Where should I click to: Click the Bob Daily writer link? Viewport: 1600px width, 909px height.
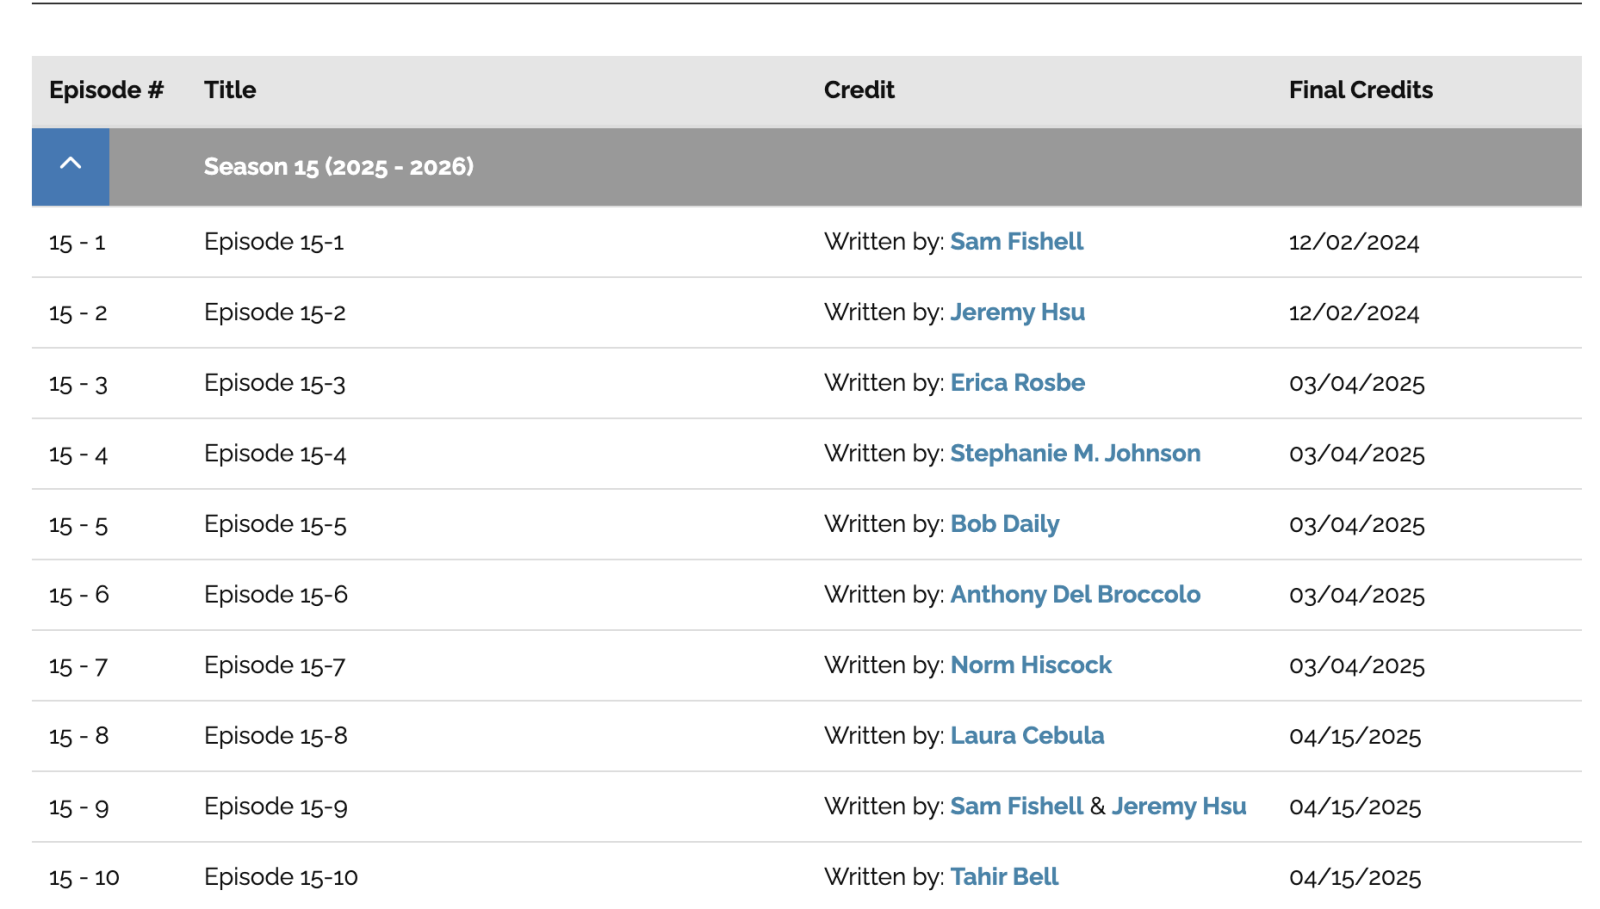[x=1004, y=524]
